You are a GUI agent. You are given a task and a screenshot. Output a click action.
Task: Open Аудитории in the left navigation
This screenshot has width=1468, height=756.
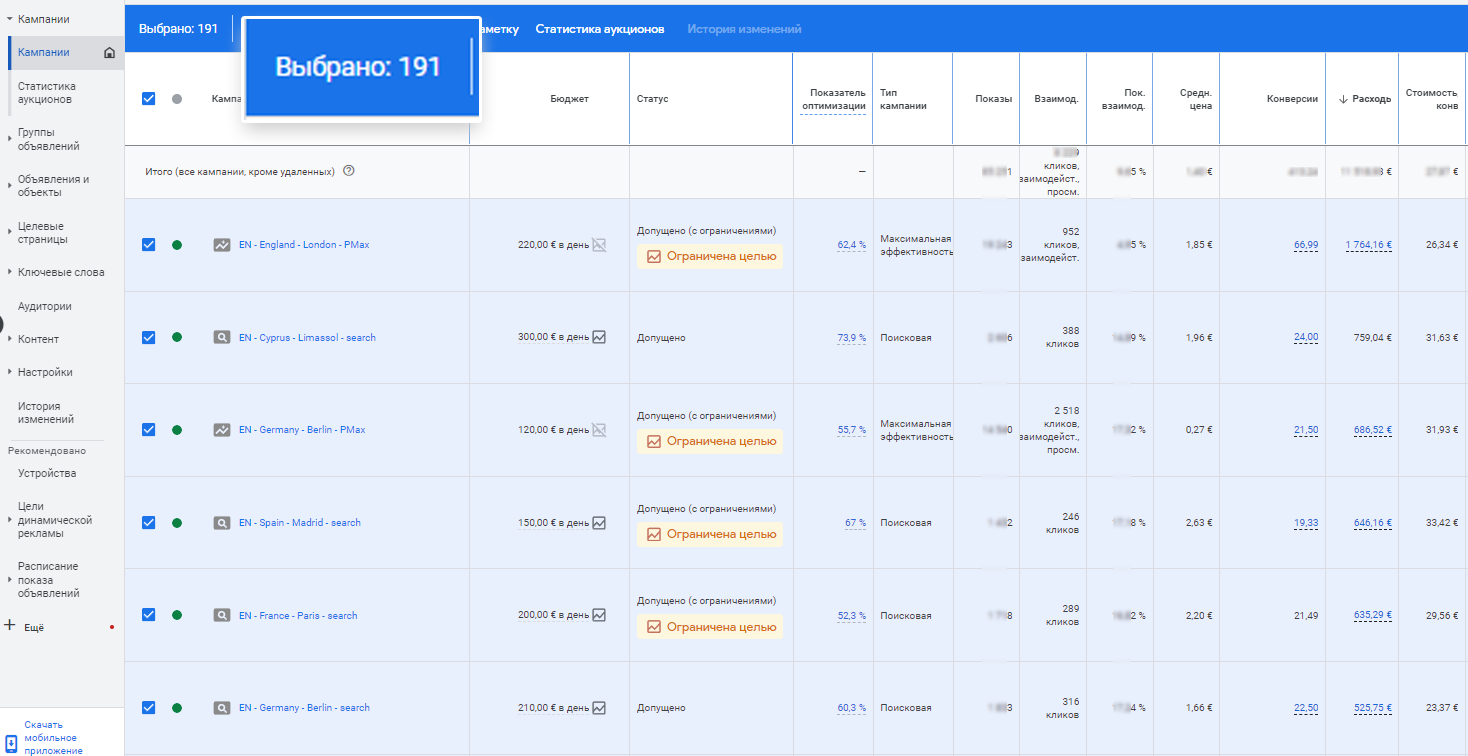click(x=45, y=306)
